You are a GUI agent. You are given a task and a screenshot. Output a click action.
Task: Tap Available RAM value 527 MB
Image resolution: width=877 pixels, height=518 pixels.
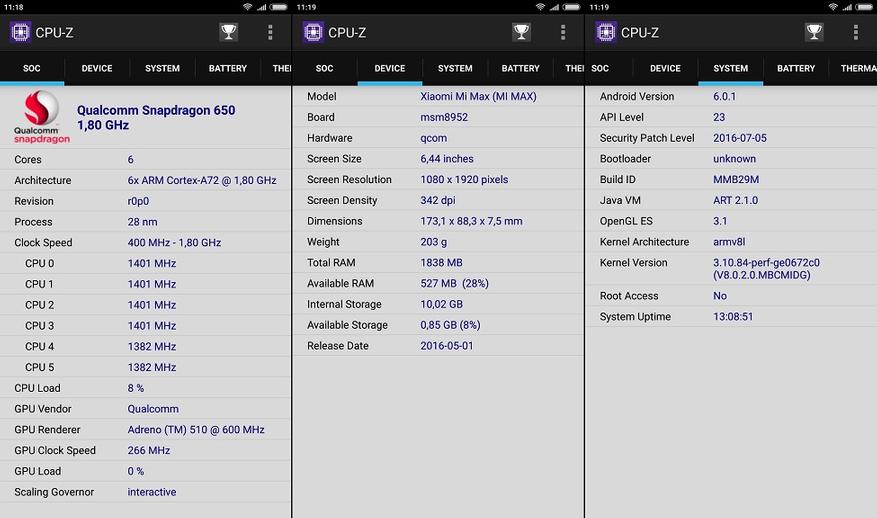tap(454, 283)
